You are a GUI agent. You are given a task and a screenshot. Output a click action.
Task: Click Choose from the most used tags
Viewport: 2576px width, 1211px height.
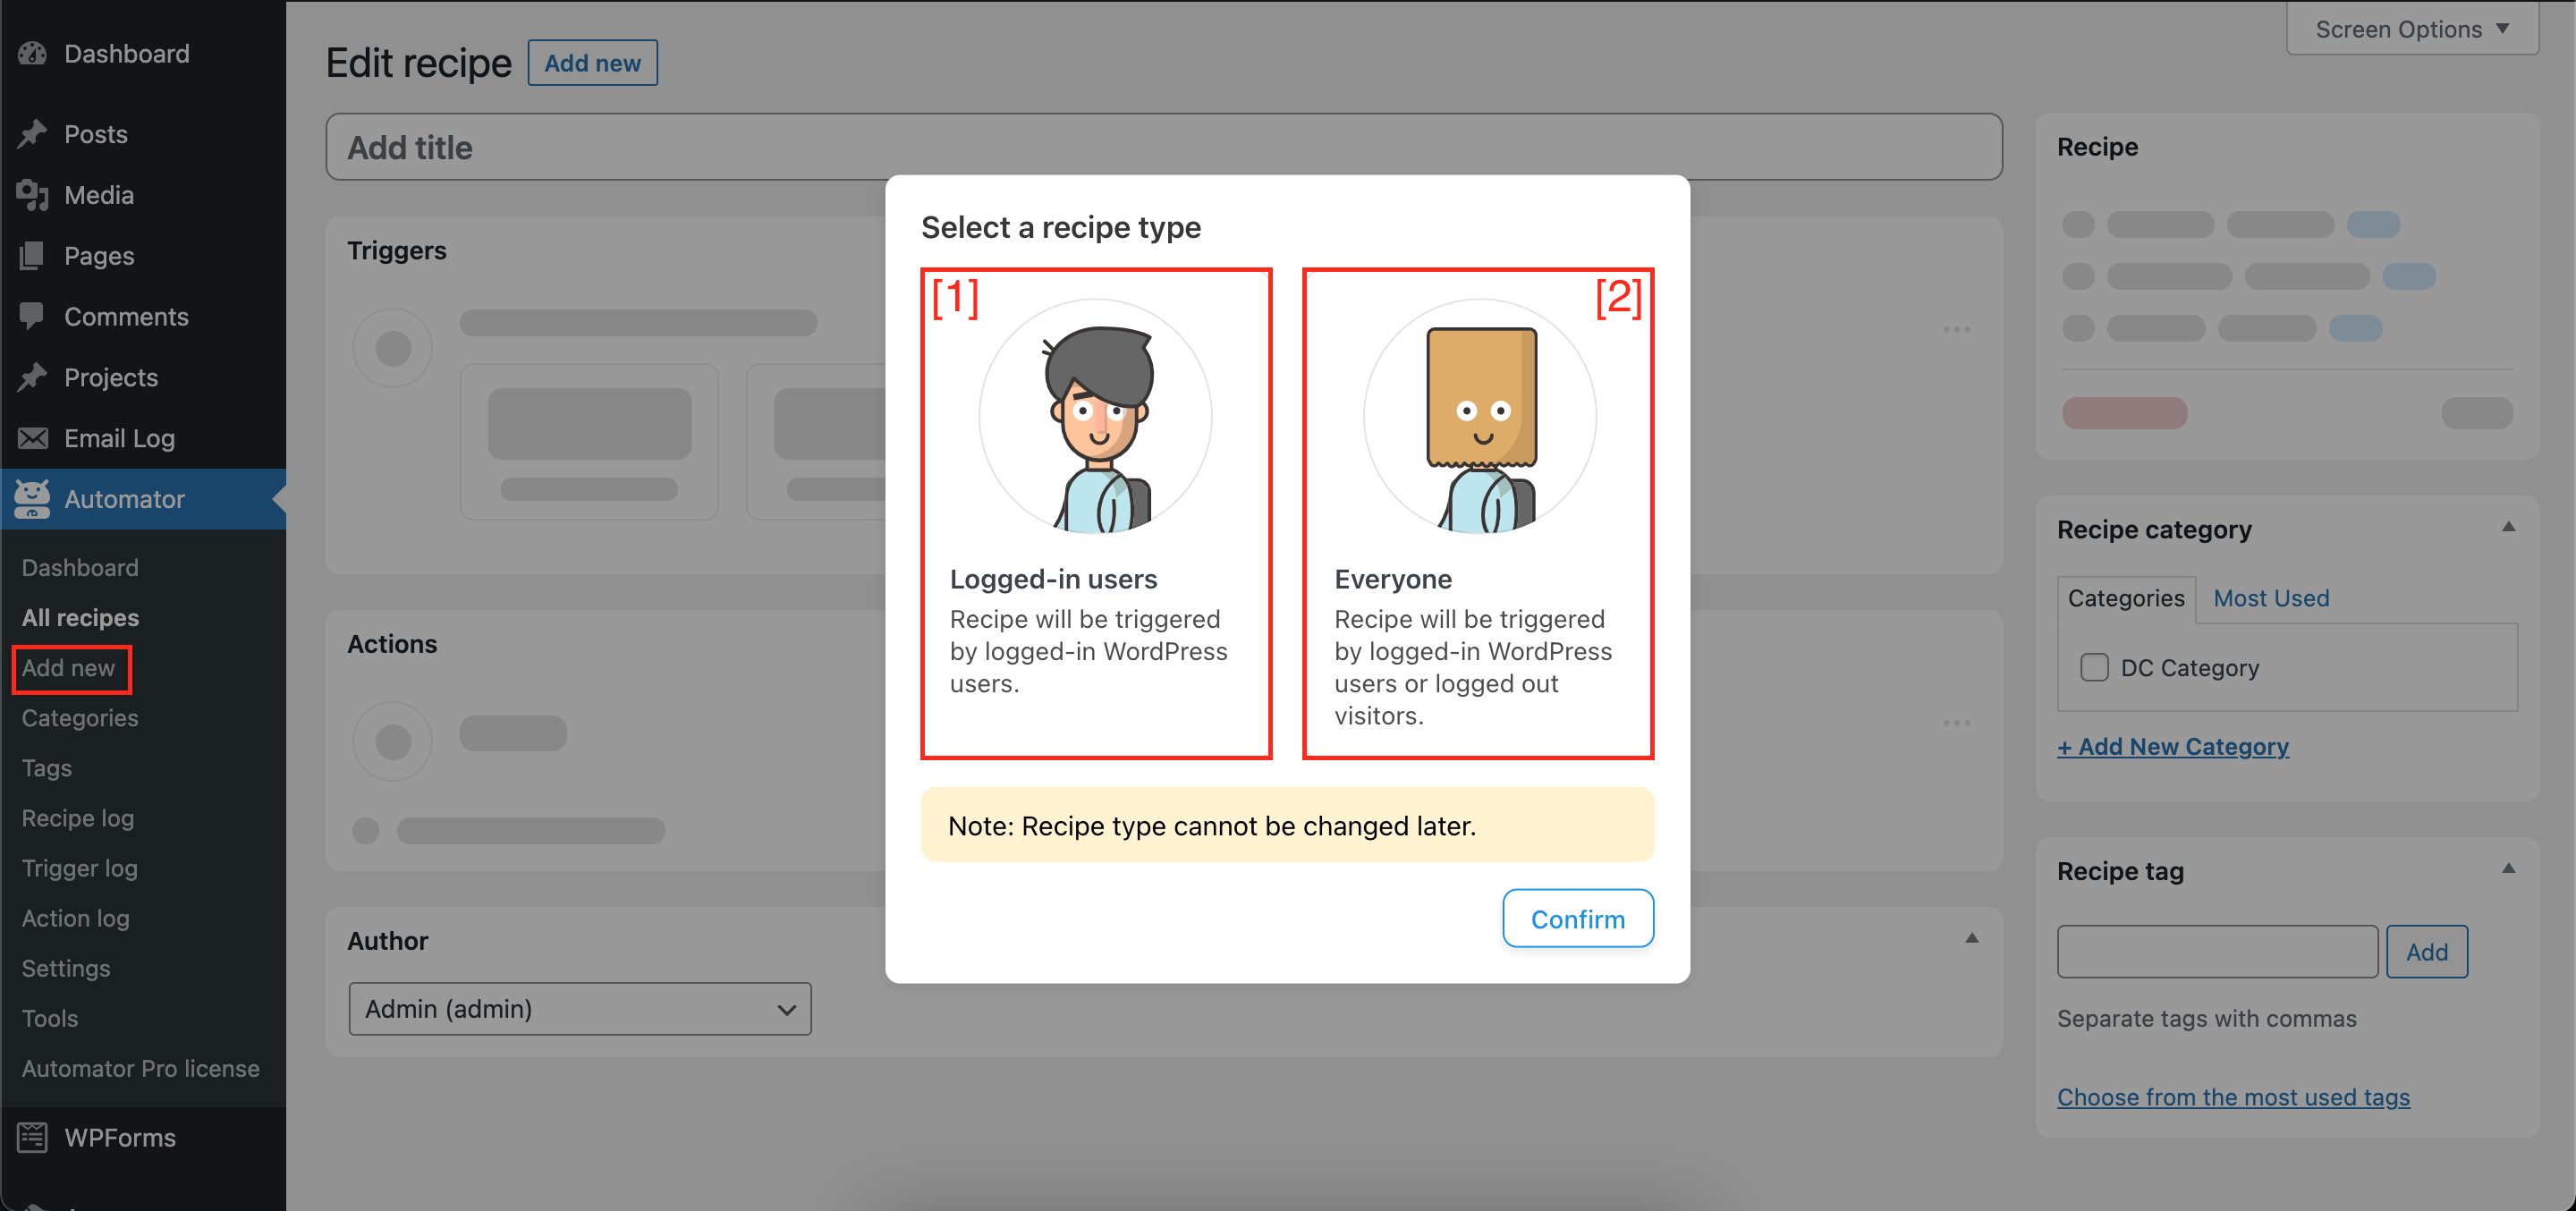point(2234,1097)
